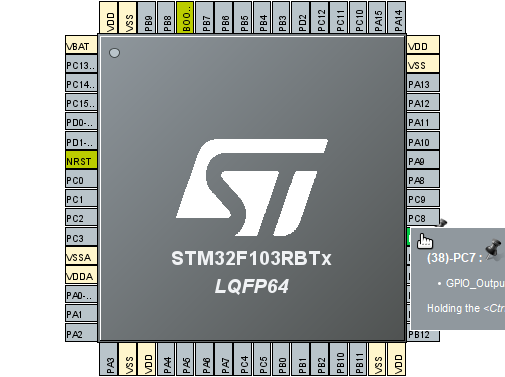Viewport: 505px width, 377px height.
Task: Select the PC13 pin on the chip
Action: pyautogui.click(x=81, y=64)
